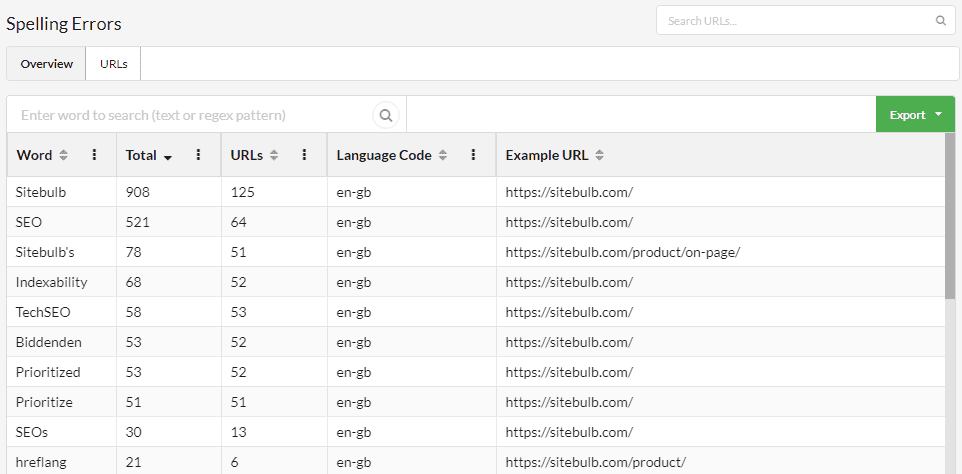Click the 6 URLs count for hreflang
Screen dimensions: 962x474
coord(234,462)
